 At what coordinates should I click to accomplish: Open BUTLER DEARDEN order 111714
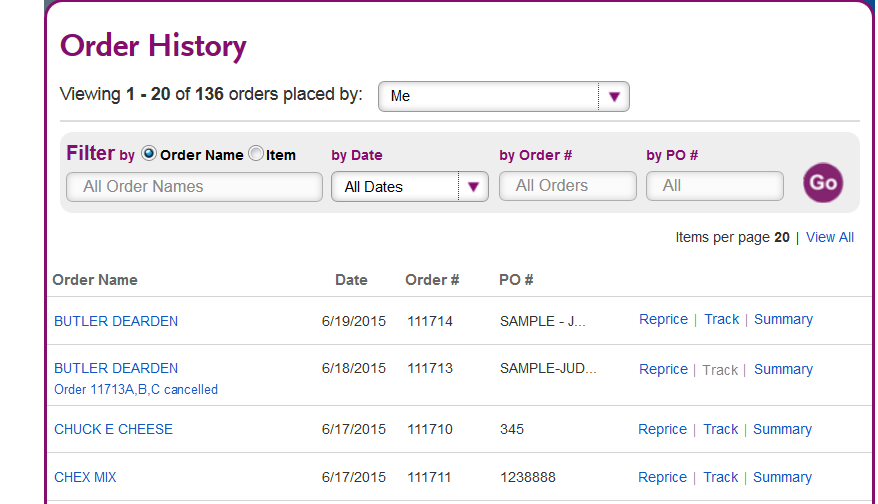tap(116, 321)
